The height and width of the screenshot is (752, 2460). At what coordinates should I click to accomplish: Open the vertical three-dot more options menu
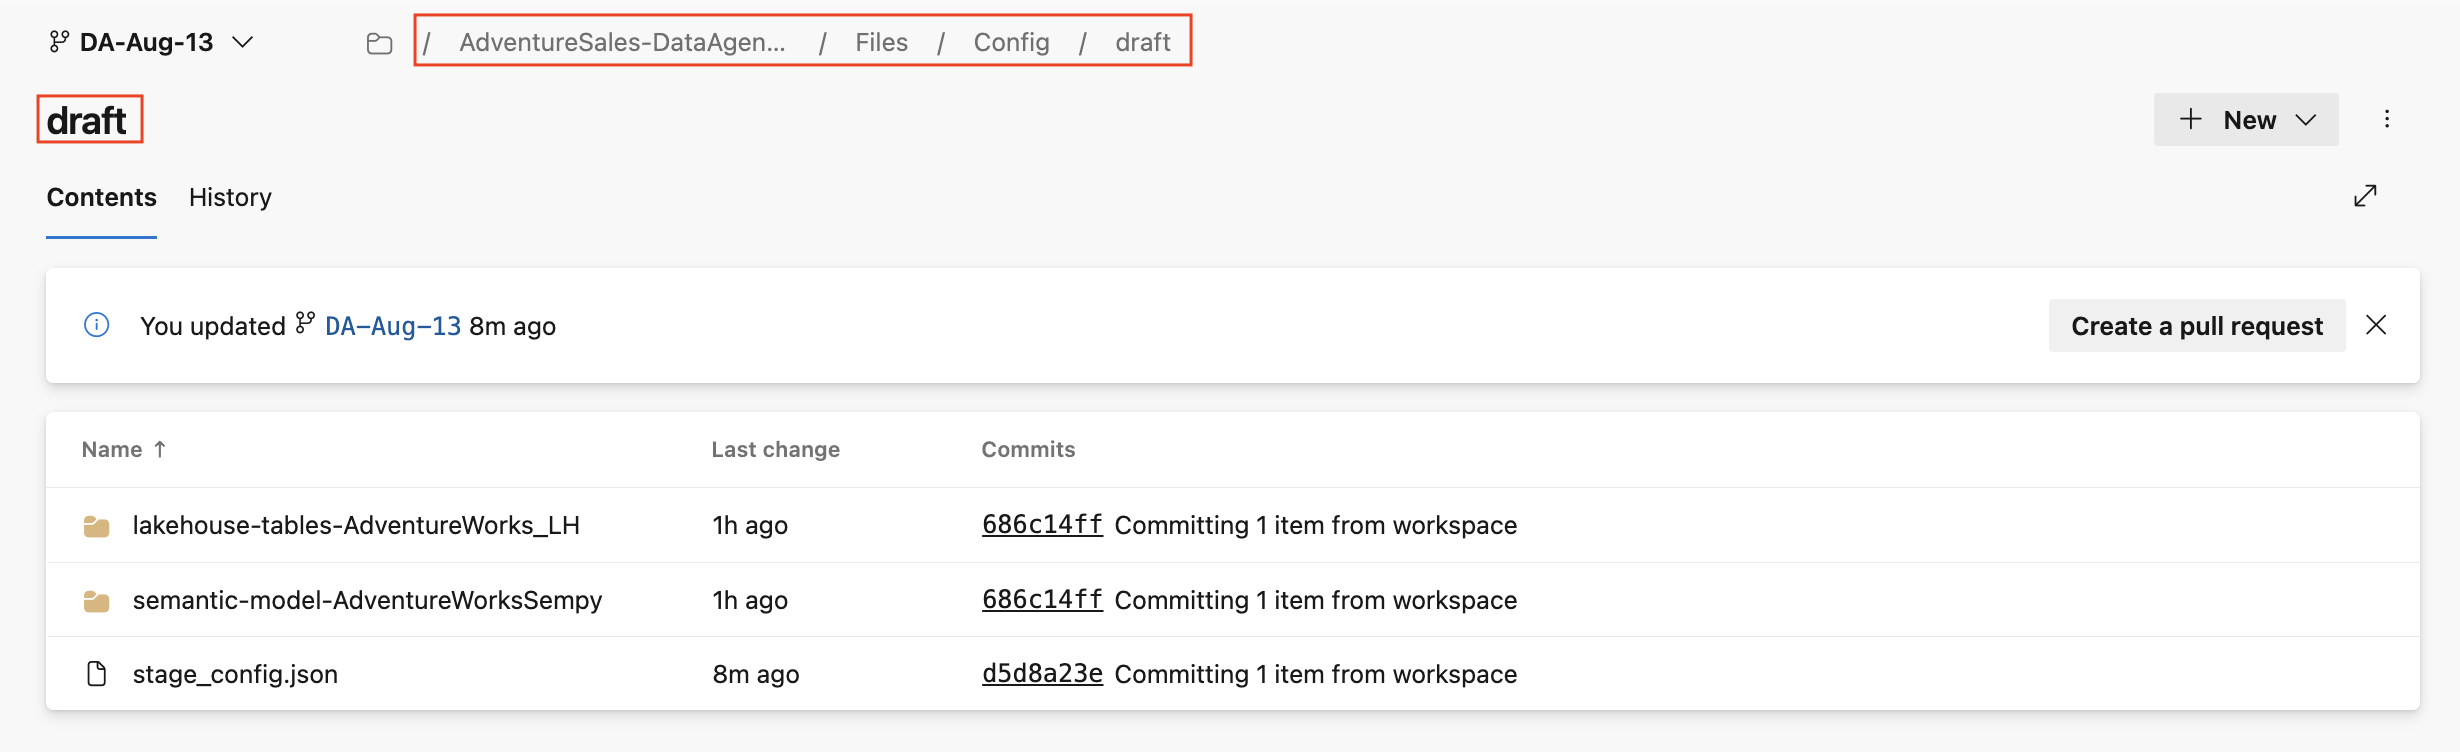(x=2387, y=119)
